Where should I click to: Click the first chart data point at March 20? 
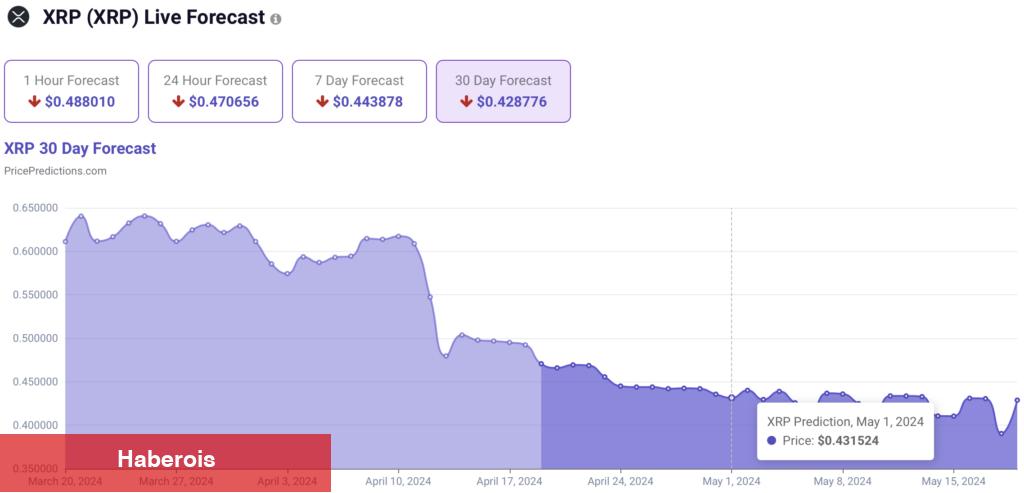[x=65, y=242]
